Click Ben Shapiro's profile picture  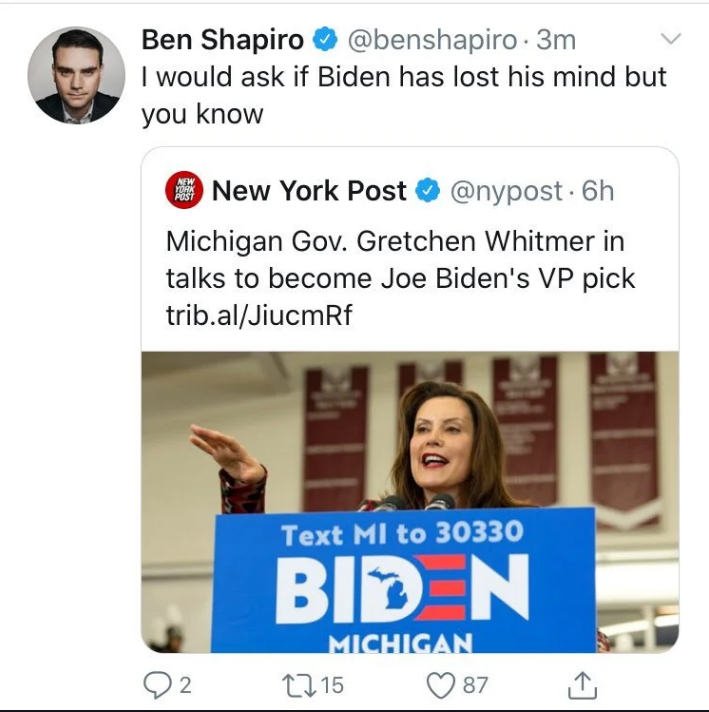[x=75, y=75]
